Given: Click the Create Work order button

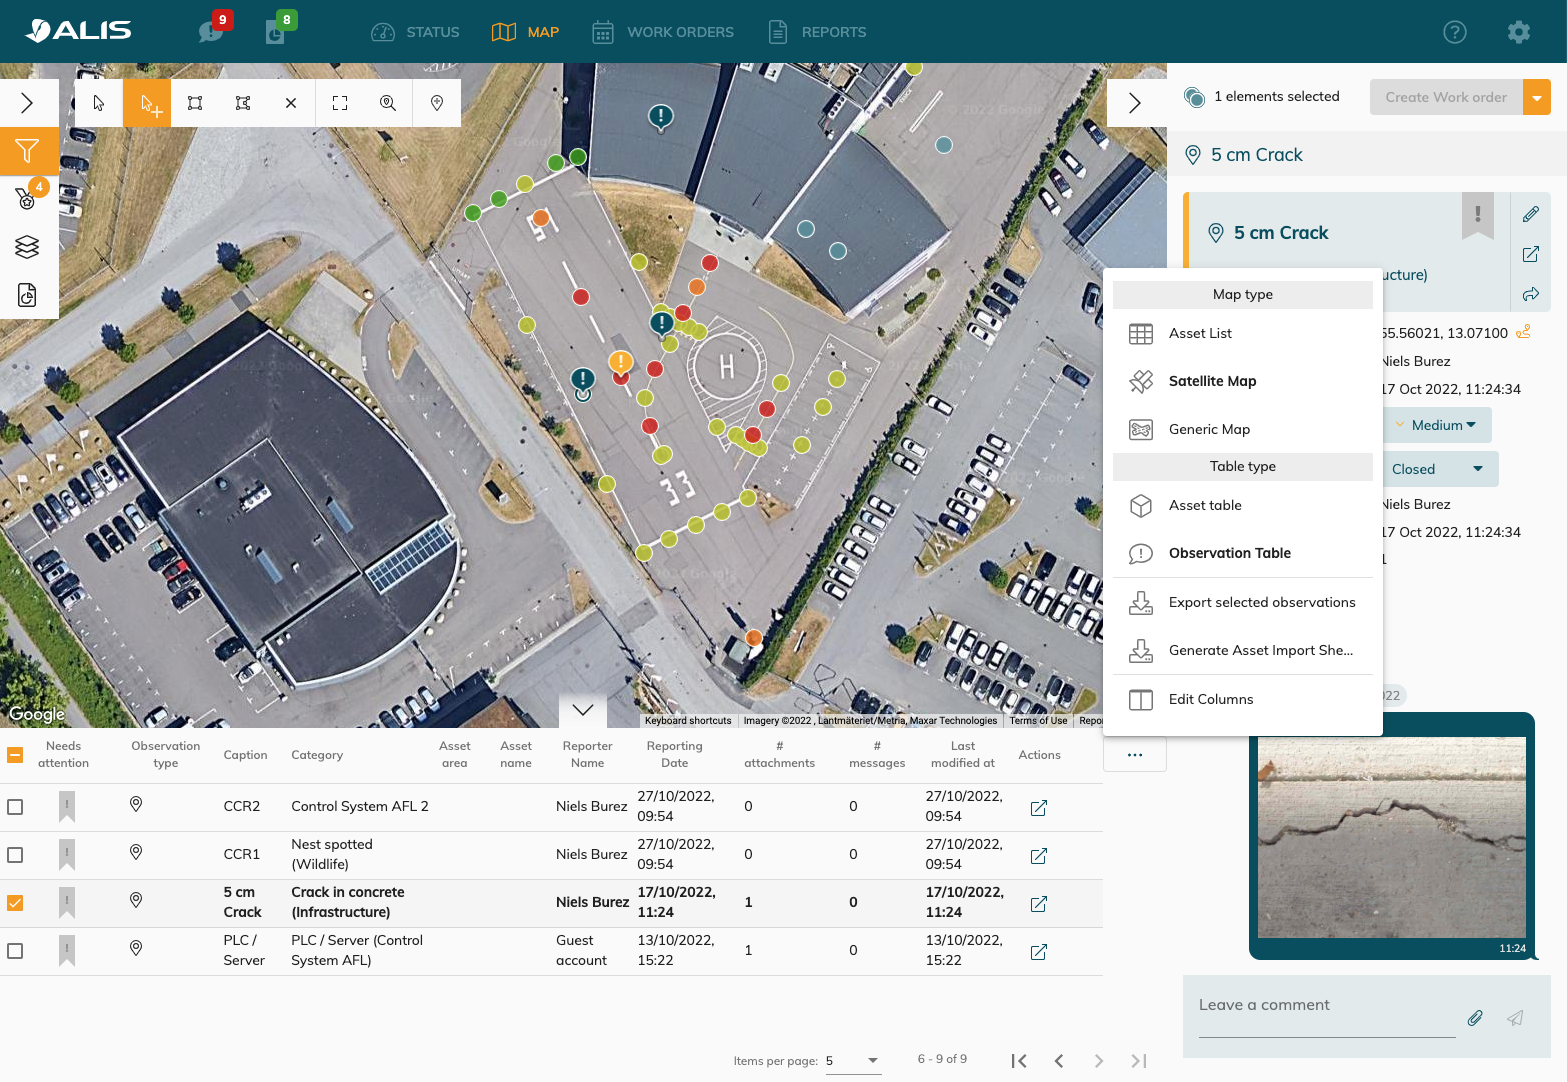Looking at the screenshot, I should [x=1445, y=97].
